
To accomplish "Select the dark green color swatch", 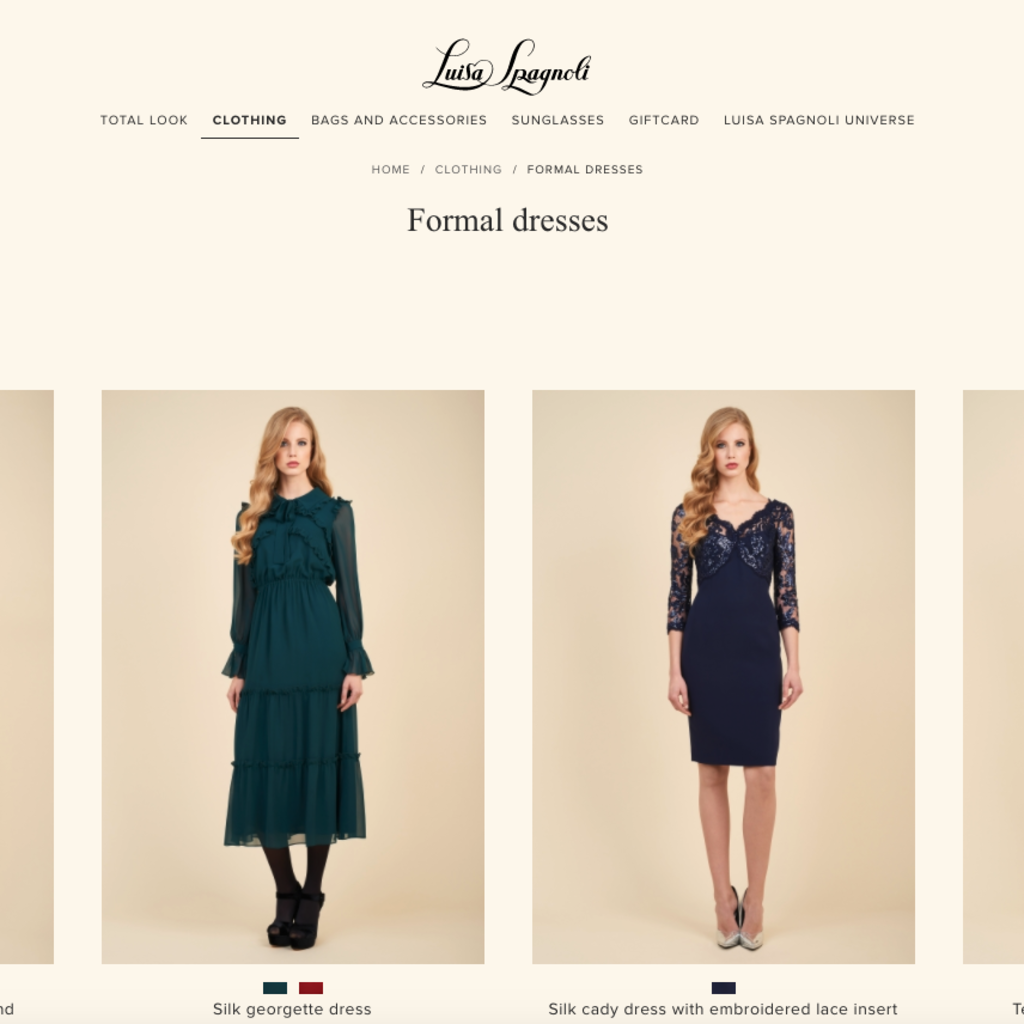I will (275, 988).
